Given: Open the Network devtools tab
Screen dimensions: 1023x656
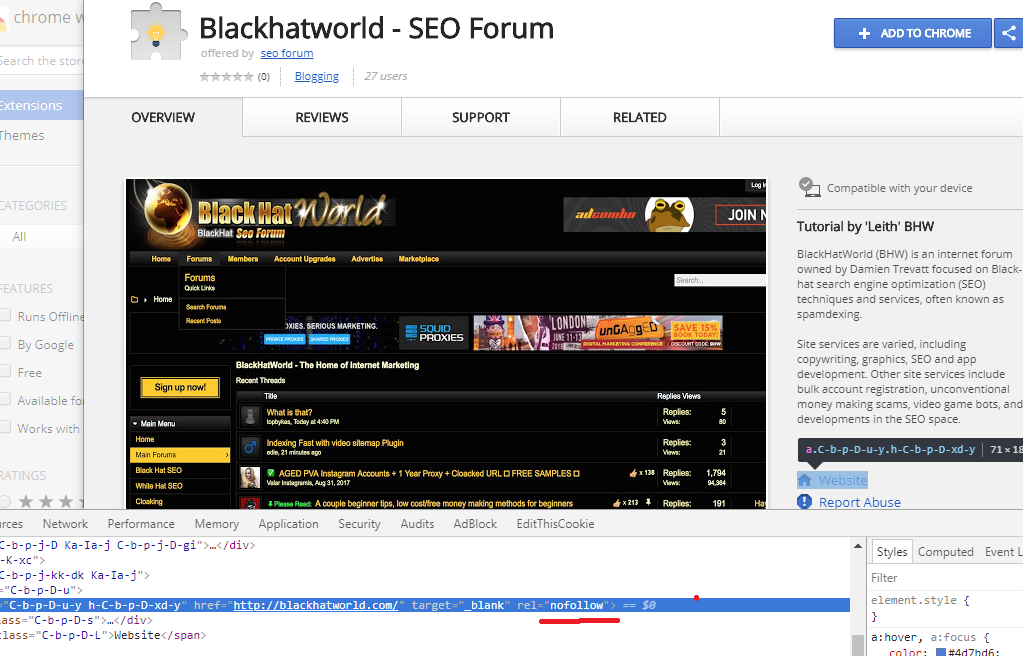Looking at the screenshot, I should tap(65, 523).
